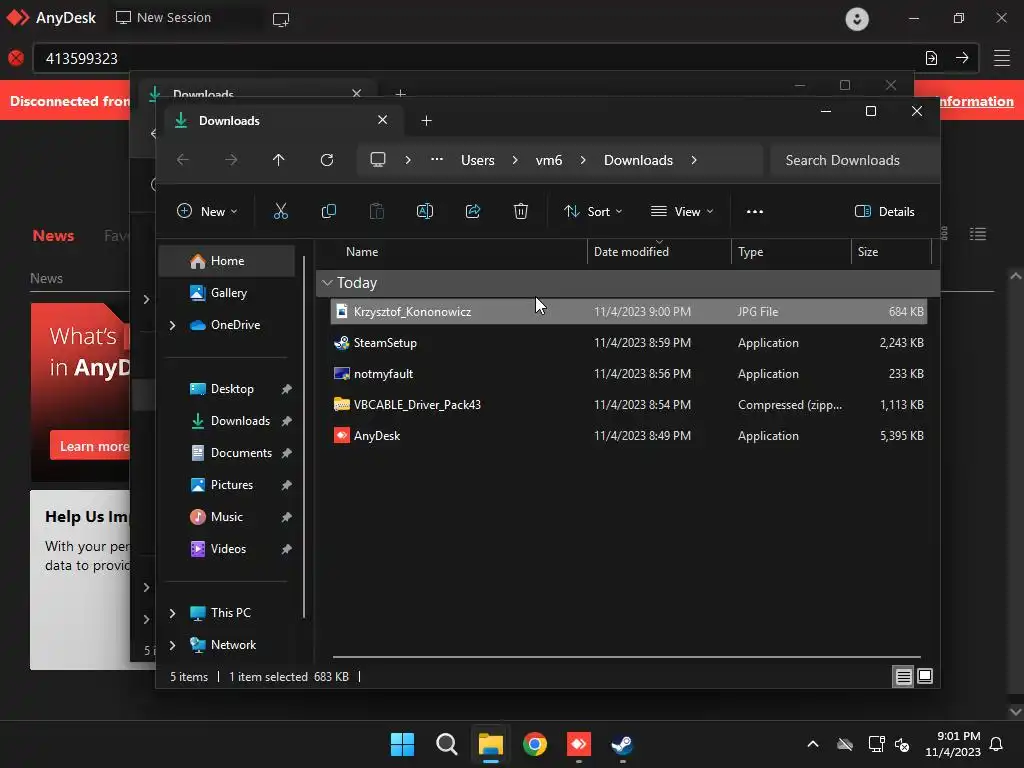Click the Cut scissors icon in Explorer toolbar
This screenshot has height=768, width=1024.
click(x=280, y=212)
